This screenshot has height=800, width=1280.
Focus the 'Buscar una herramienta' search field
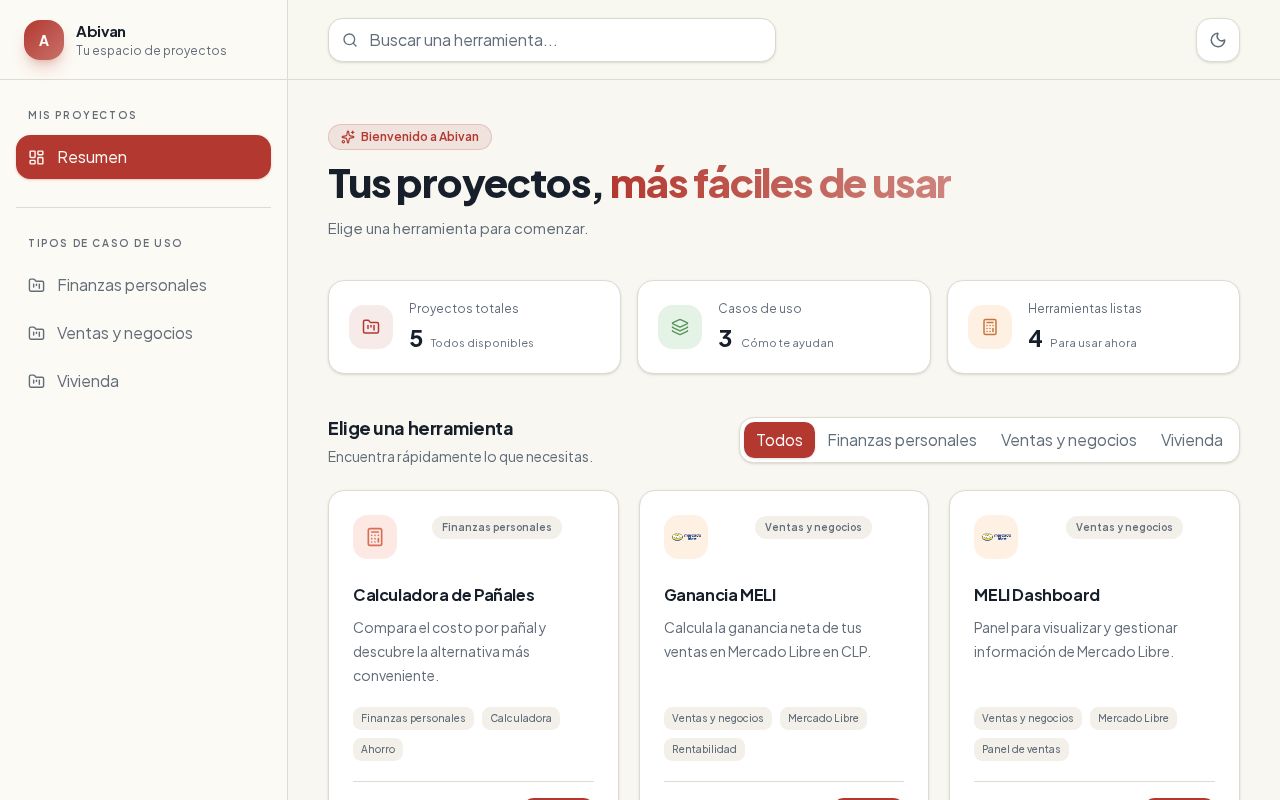[x=552, y=40]
